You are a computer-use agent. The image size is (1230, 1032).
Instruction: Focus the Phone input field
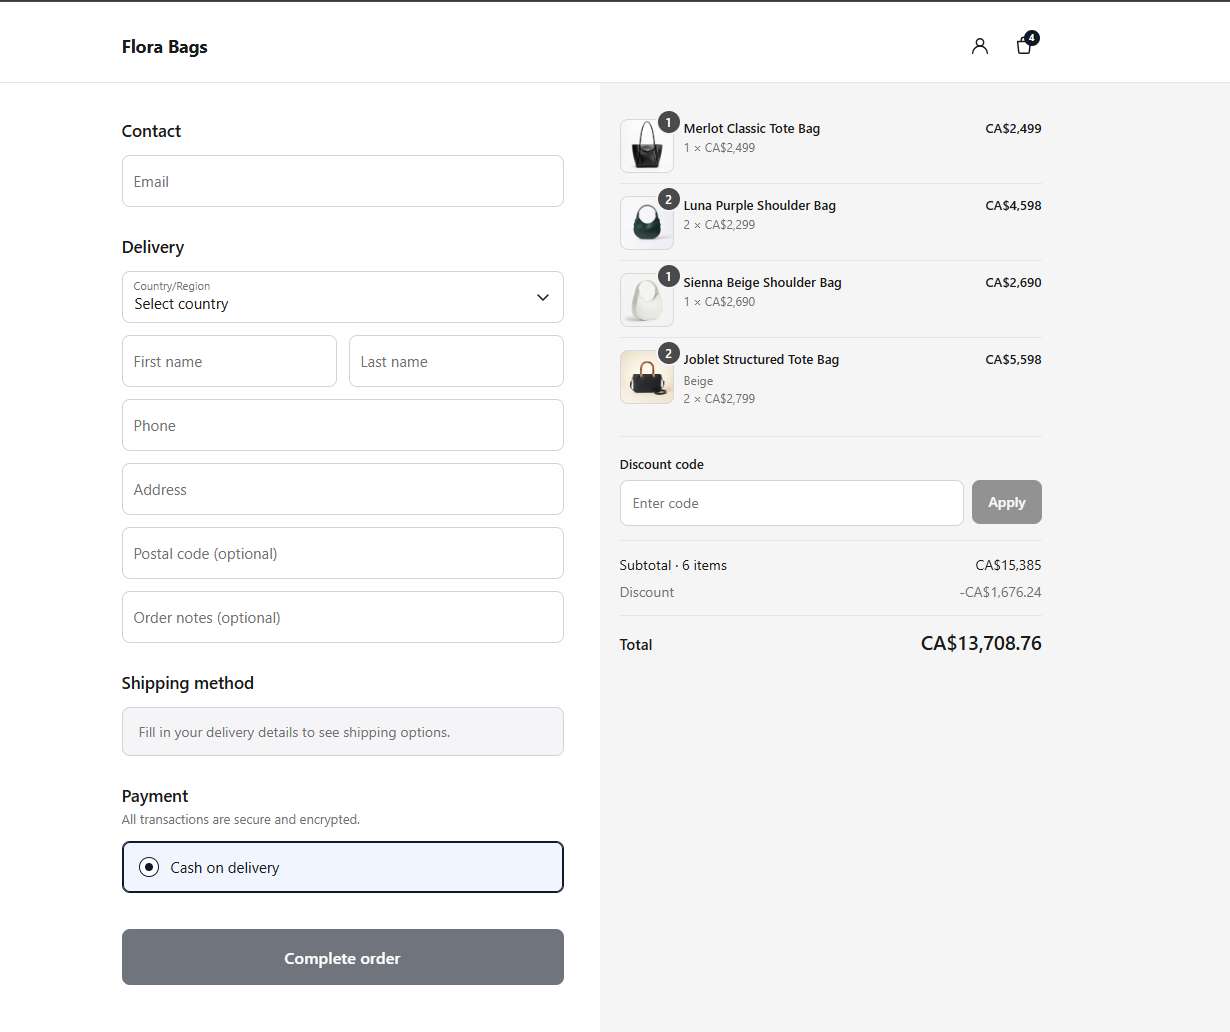click(x=343, y=425)
